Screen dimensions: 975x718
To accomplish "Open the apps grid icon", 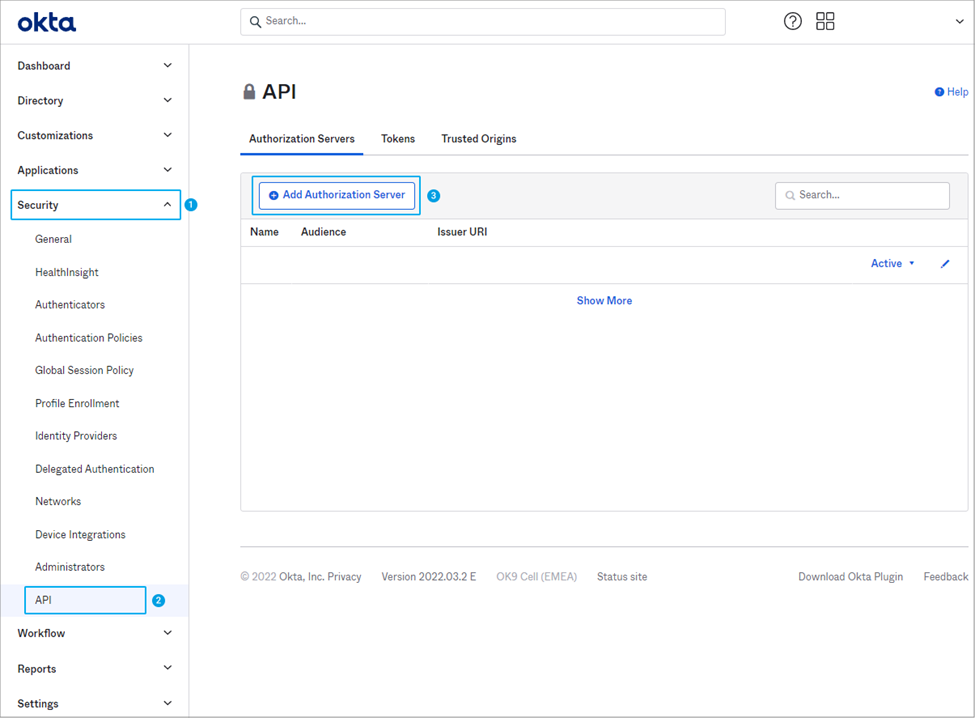I will tap(825, 21).
